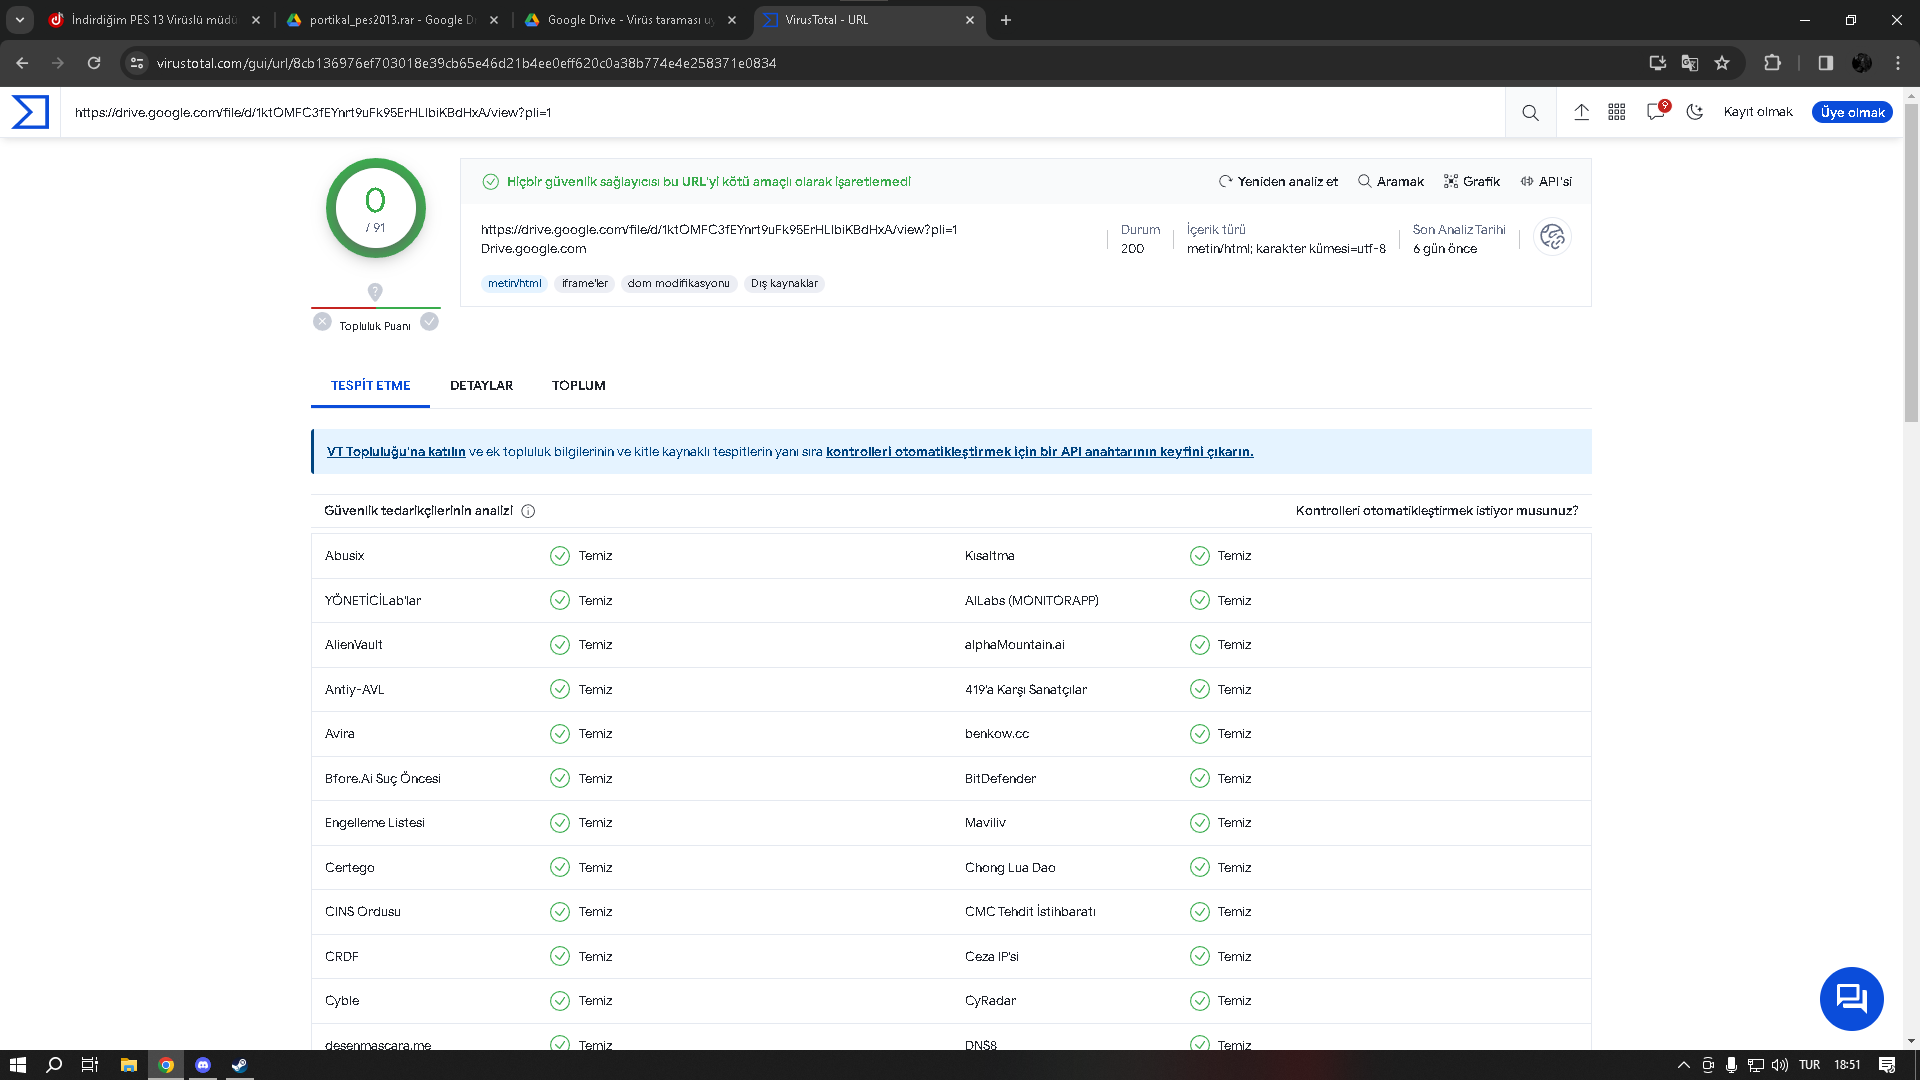Click the VirusTotal logo icon
The image size is (1920, 1080).
(x=30, y=112)
